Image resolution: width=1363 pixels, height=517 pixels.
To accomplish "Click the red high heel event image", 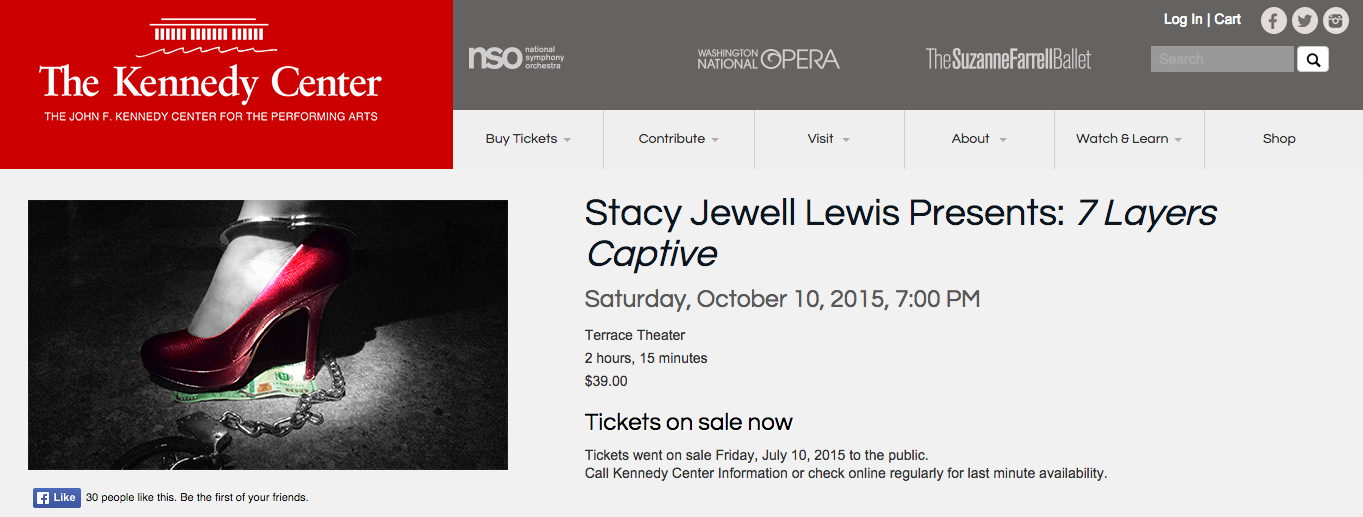I will coord(268,335).
